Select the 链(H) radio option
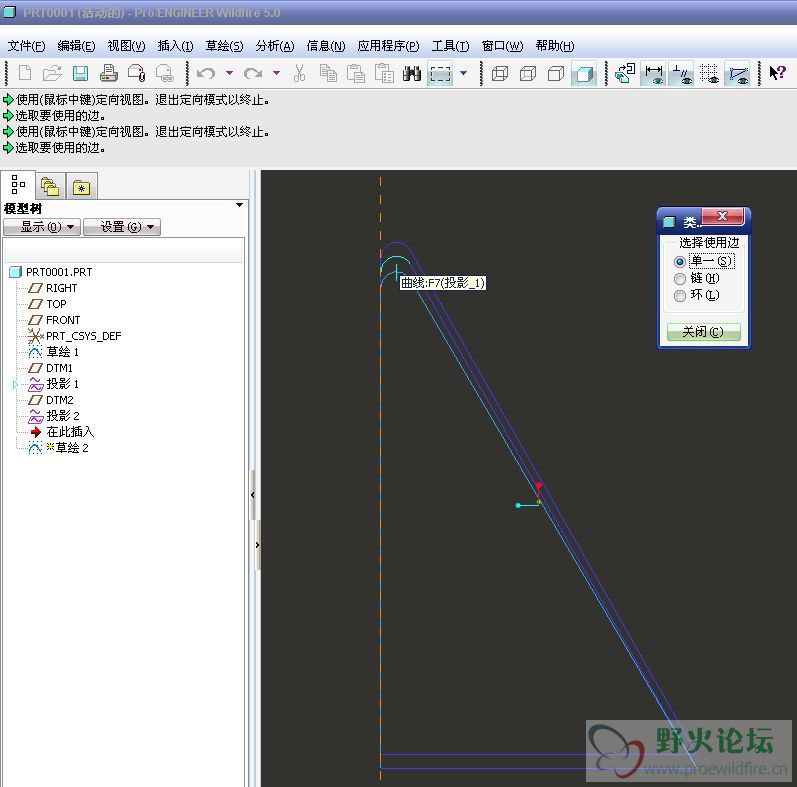This screenshot has width=797, height=787. click(680, 279)
